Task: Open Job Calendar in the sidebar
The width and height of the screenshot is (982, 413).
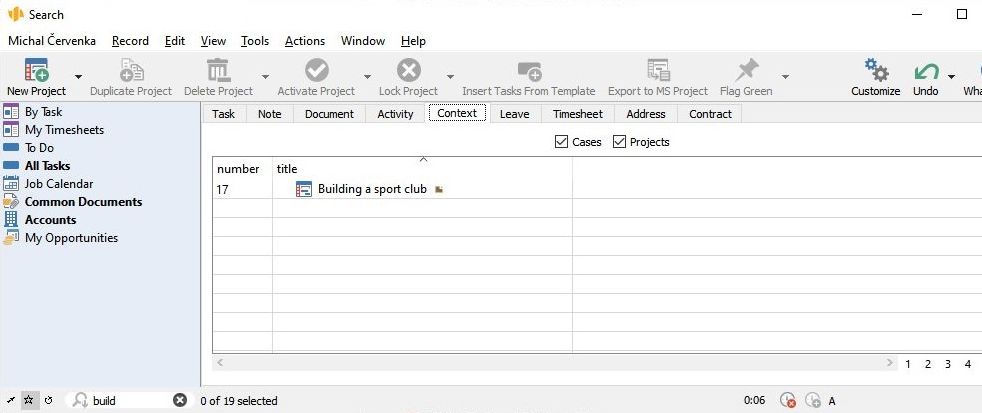Action: pyautogui.click(x=58, y=184)
